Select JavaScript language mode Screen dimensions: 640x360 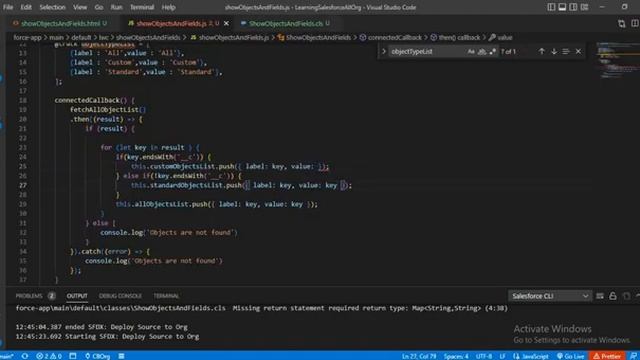[x=531, y=356]
